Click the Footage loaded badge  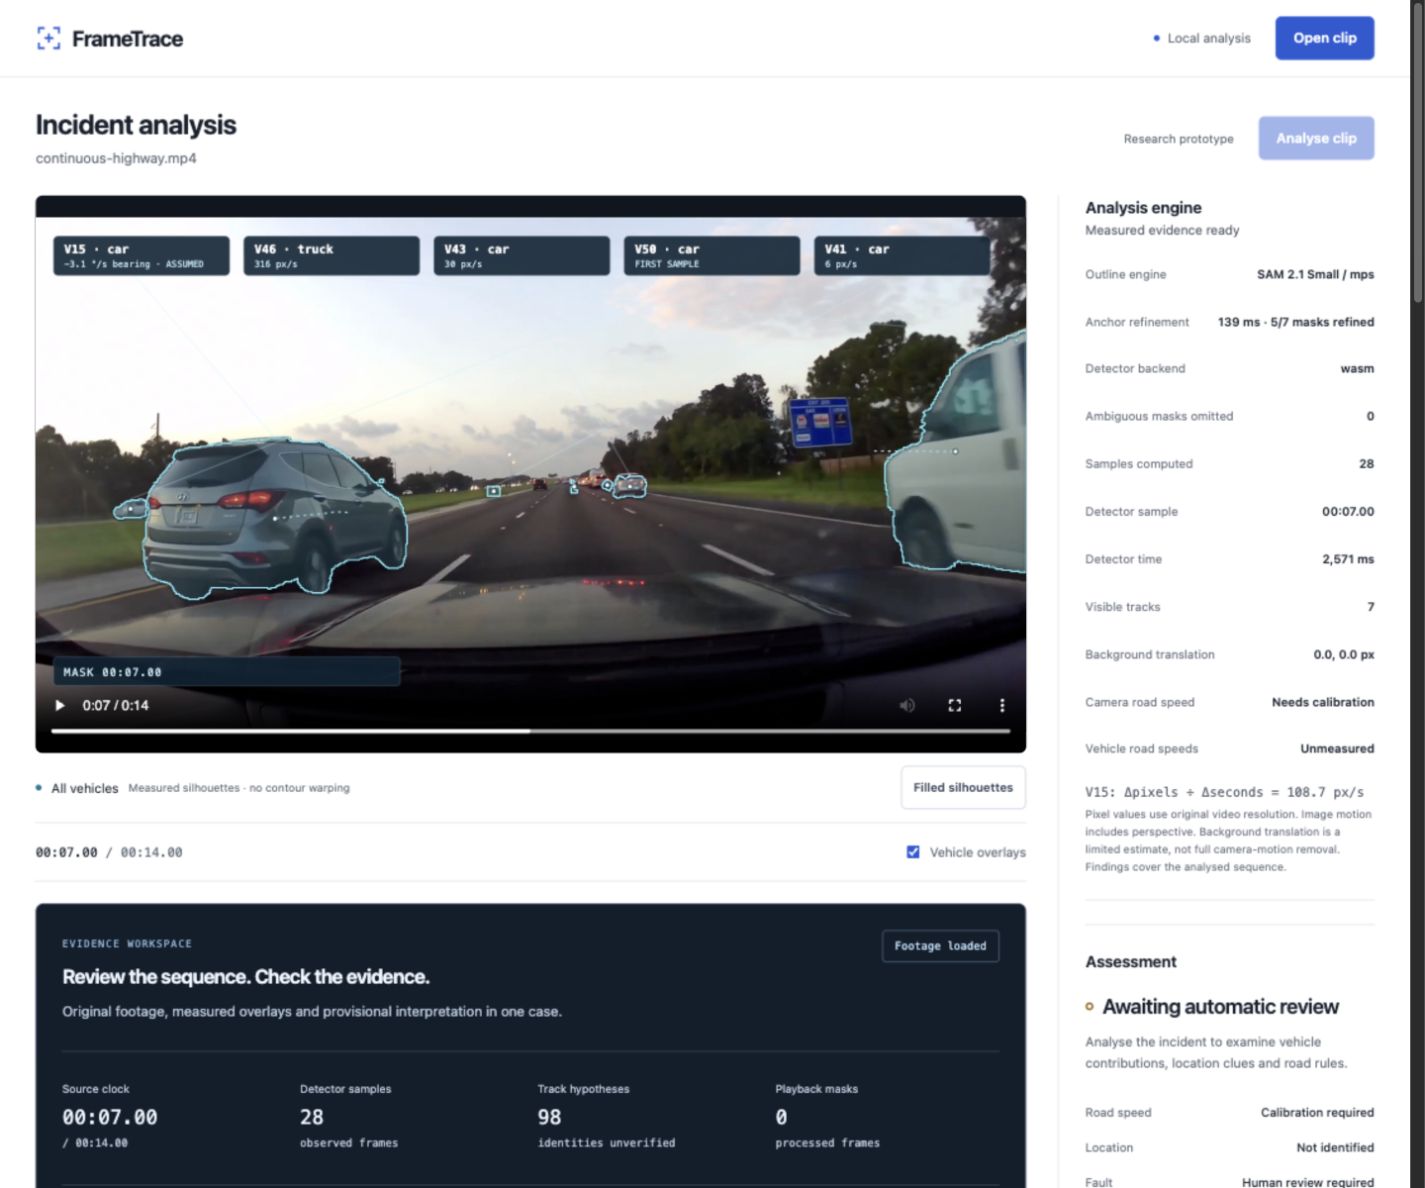(940, 946)
